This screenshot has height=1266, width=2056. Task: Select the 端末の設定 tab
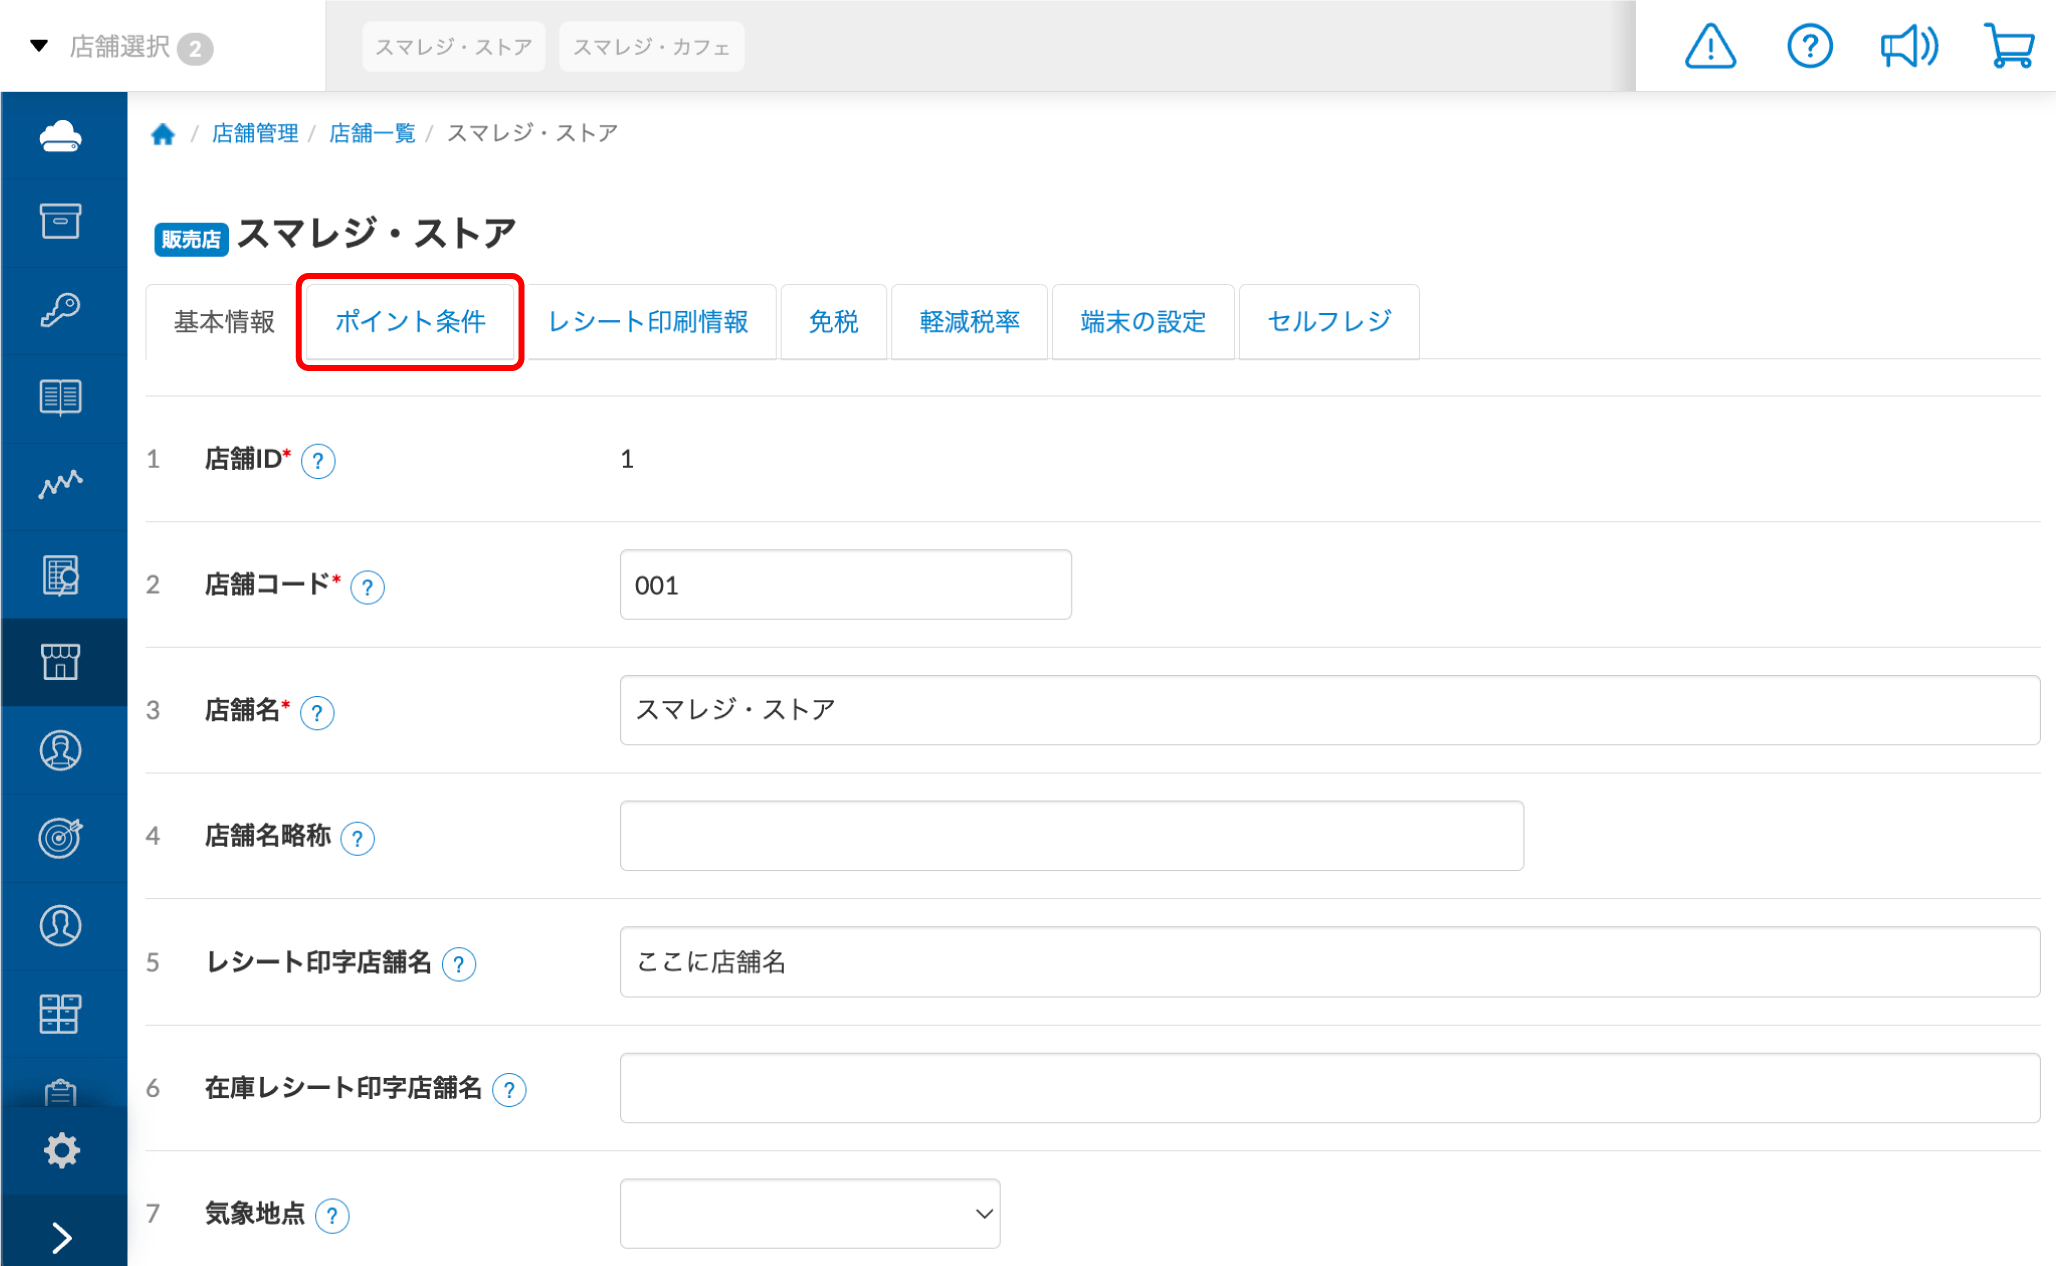[1142, 322]
